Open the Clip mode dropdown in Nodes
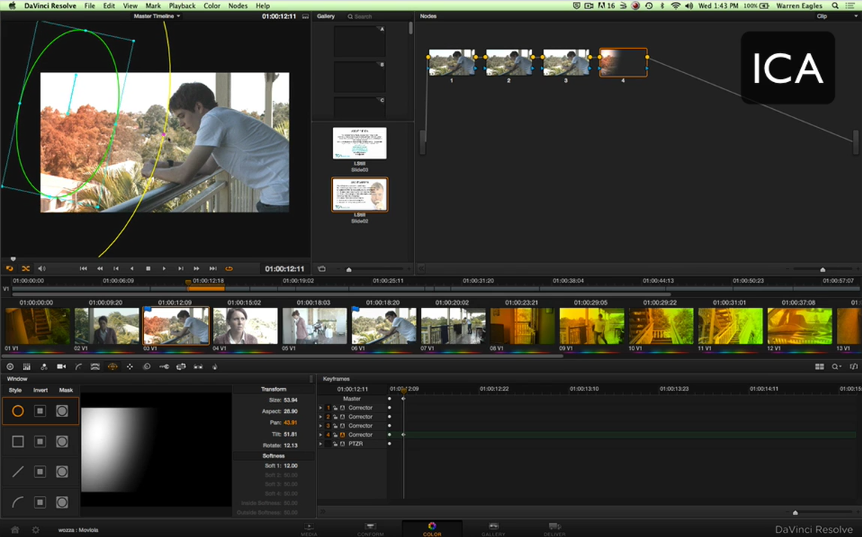The width and height of the screenshot is (862, 537). click(x=836, y=16)
